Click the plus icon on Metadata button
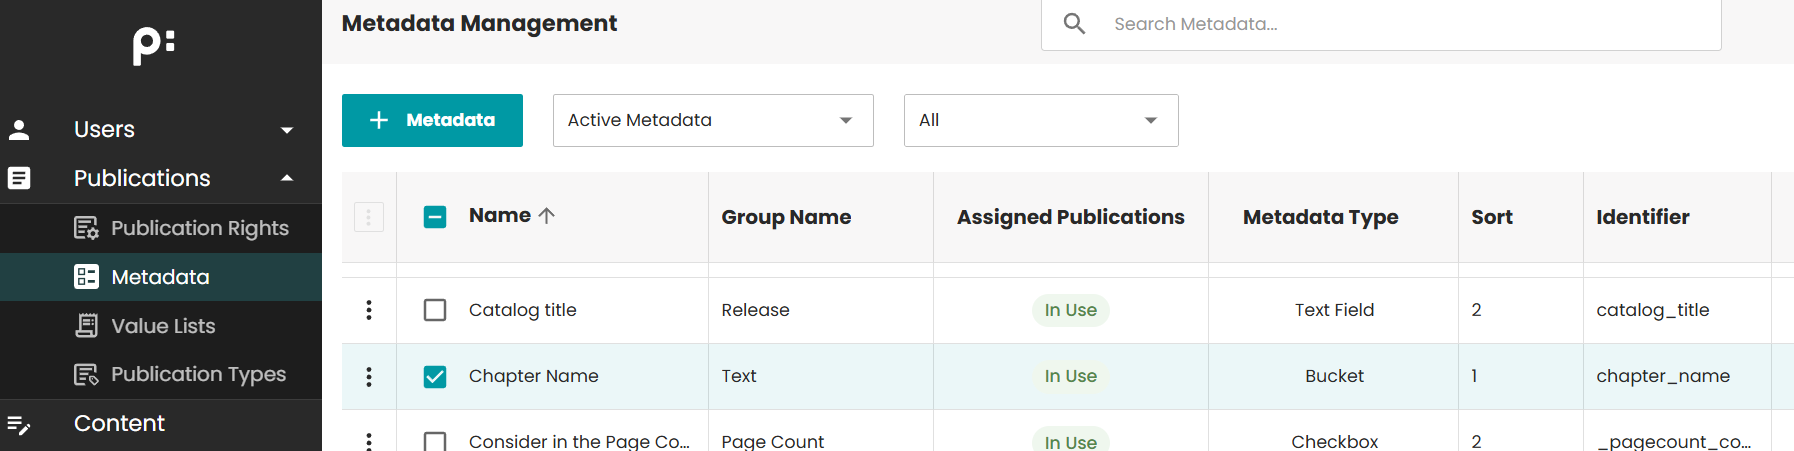The image size is (1794, 451). [x=379, y=120]
